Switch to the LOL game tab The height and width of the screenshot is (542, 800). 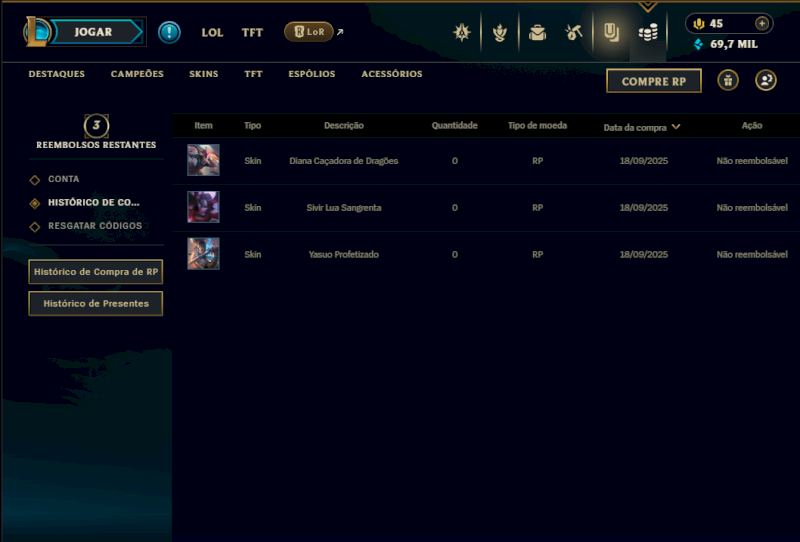(x=212, y=33)
